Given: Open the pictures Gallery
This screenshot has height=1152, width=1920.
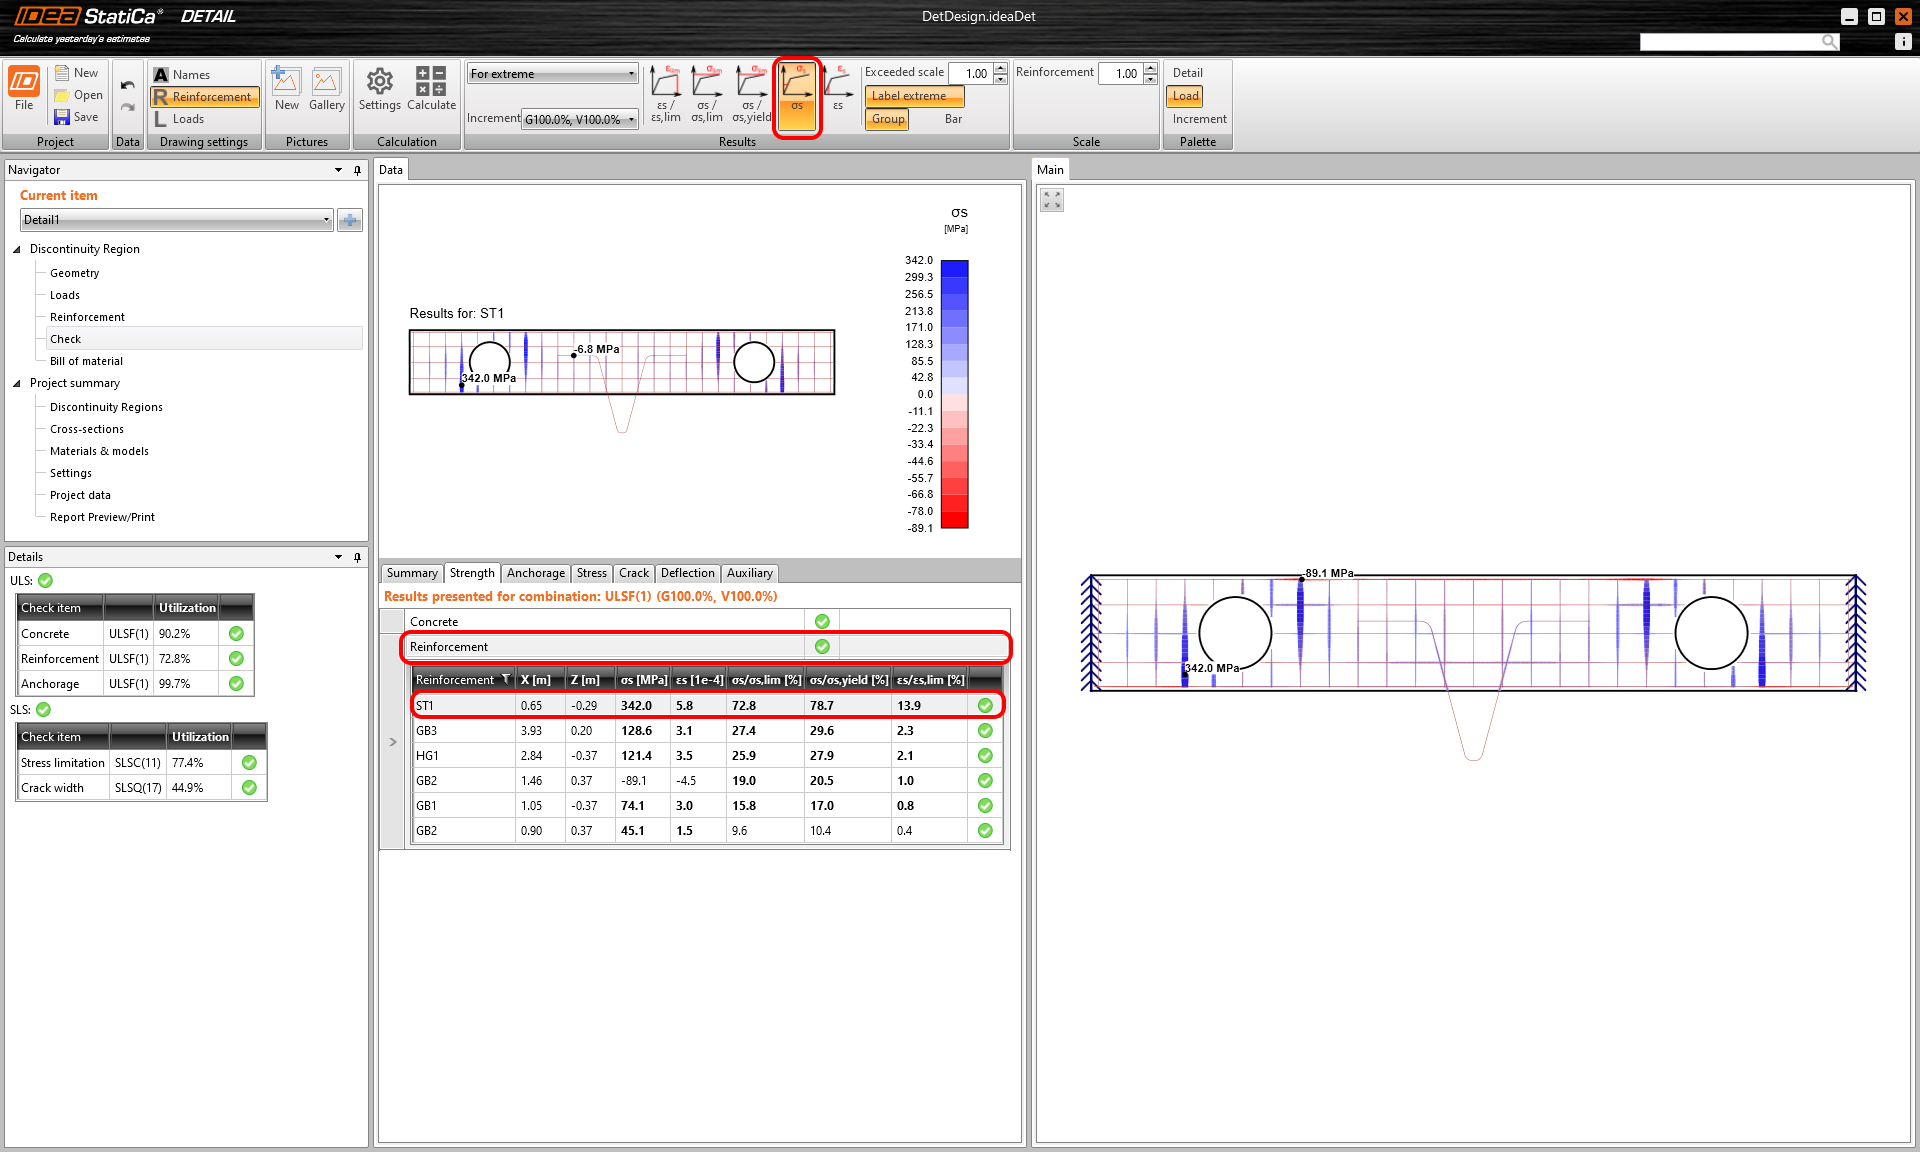Looking at the screenshot, I should coord(326,88).
